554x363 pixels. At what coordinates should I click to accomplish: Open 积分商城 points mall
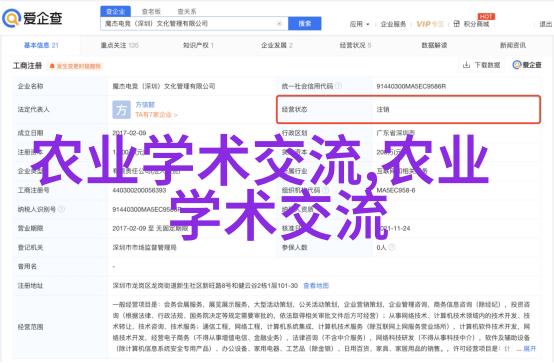(x=476, y=24)
